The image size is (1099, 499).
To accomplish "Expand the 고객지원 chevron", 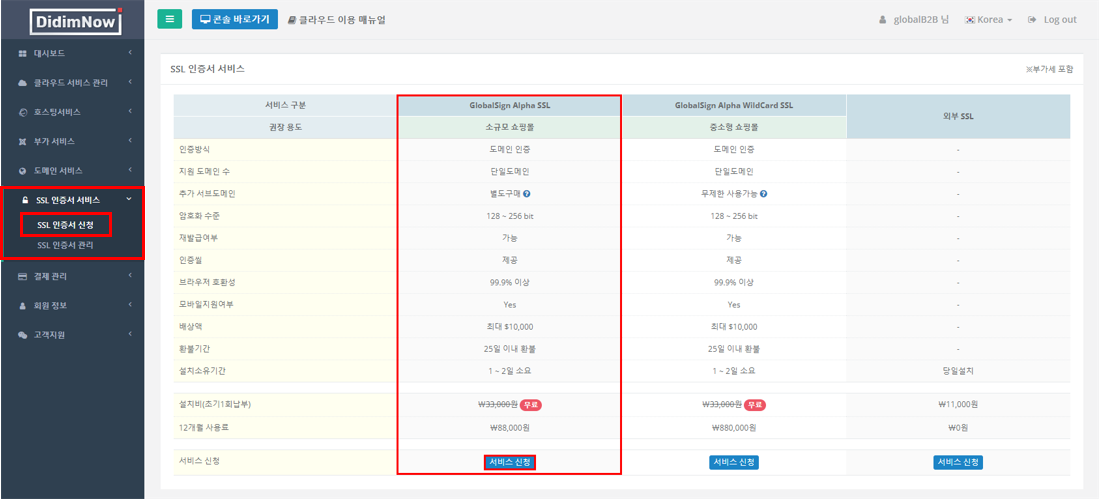I will (x=130, y=334).
